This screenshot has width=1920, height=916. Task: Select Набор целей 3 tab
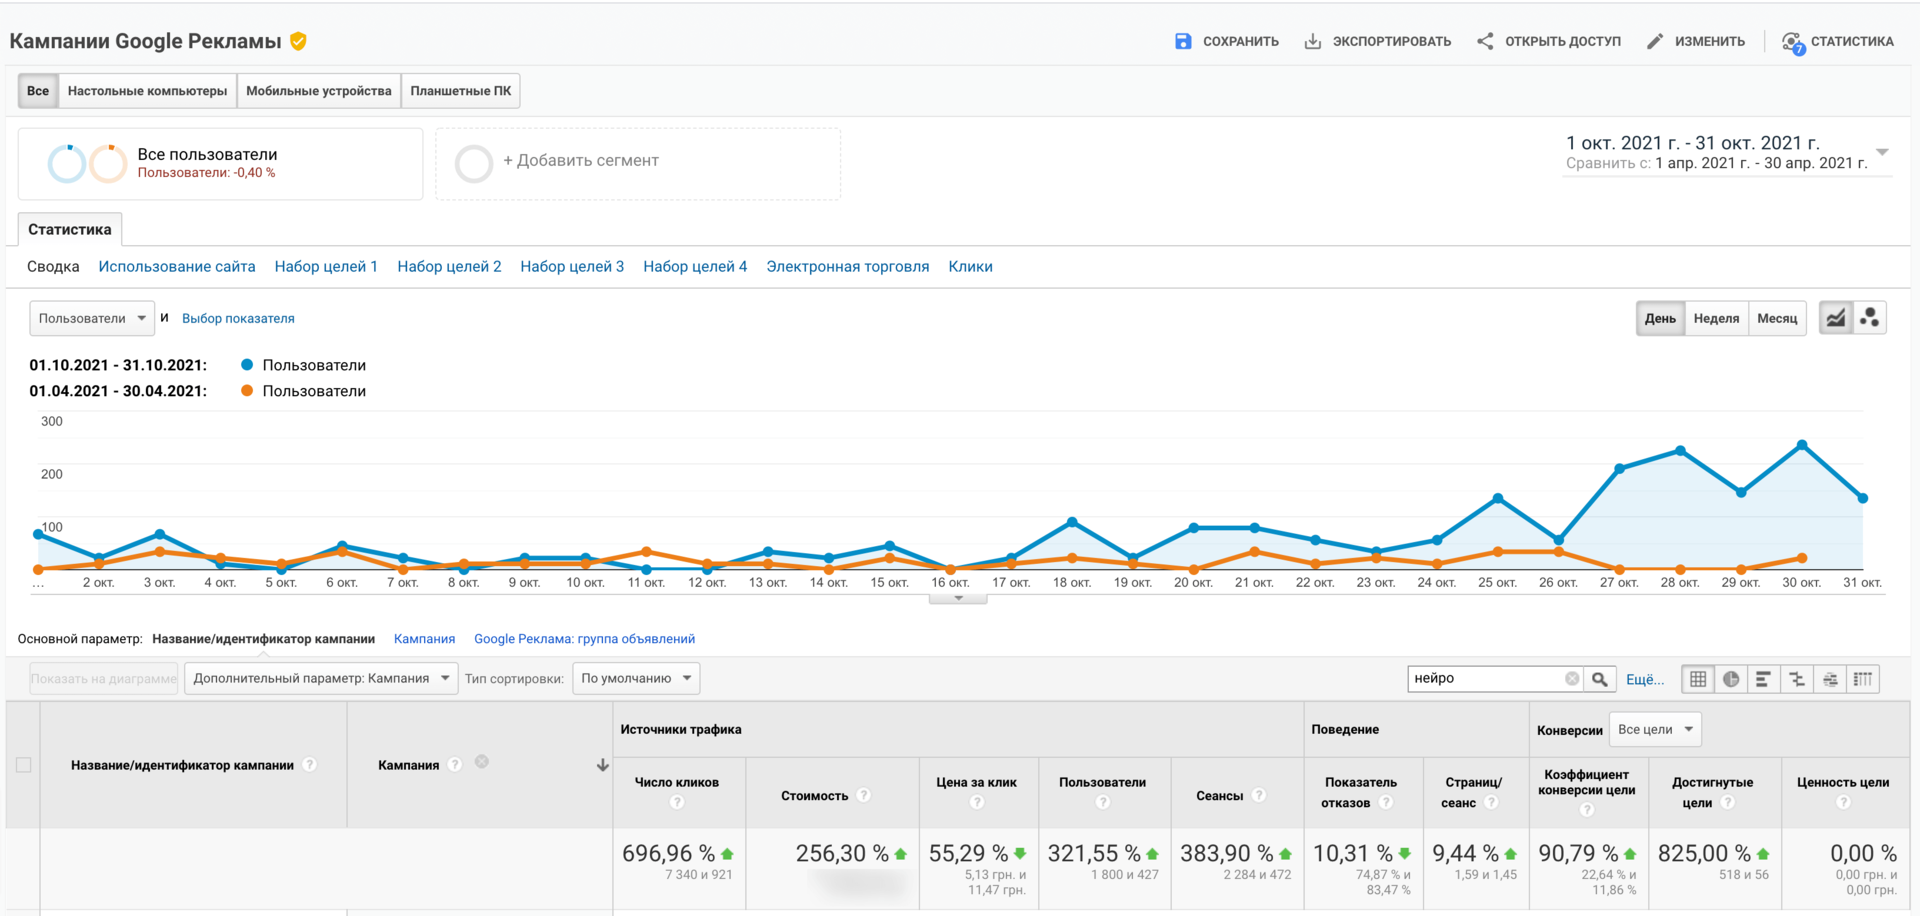click(572, 267)
